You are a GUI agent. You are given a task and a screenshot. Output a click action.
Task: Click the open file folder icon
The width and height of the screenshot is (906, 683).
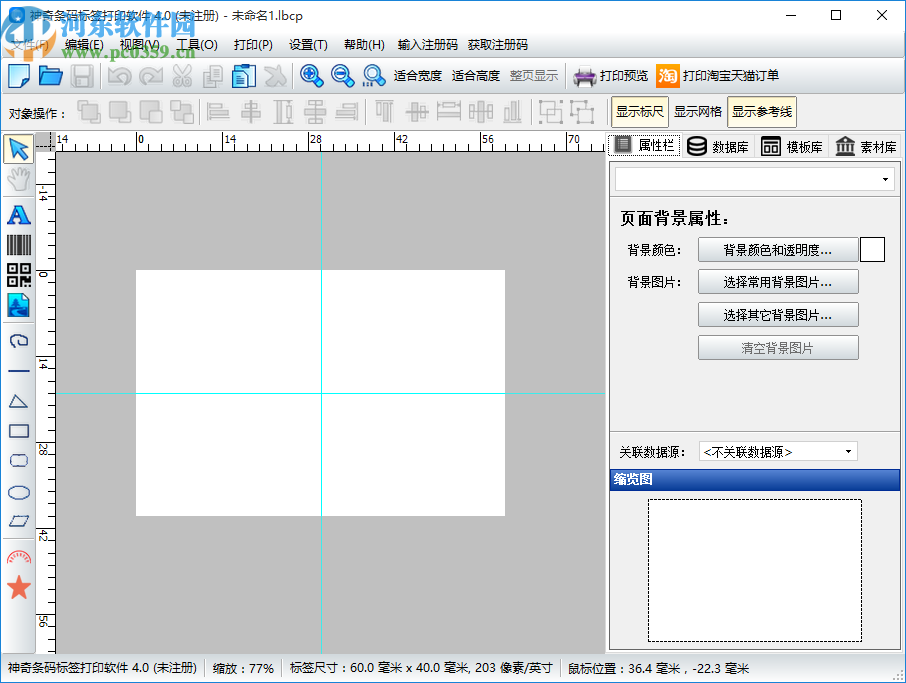point(50,76)
